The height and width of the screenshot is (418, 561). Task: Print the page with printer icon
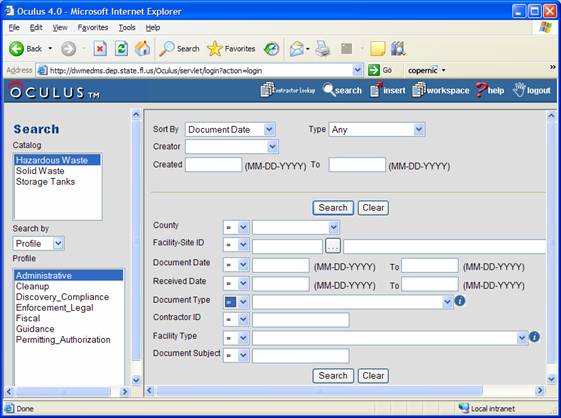322,49
